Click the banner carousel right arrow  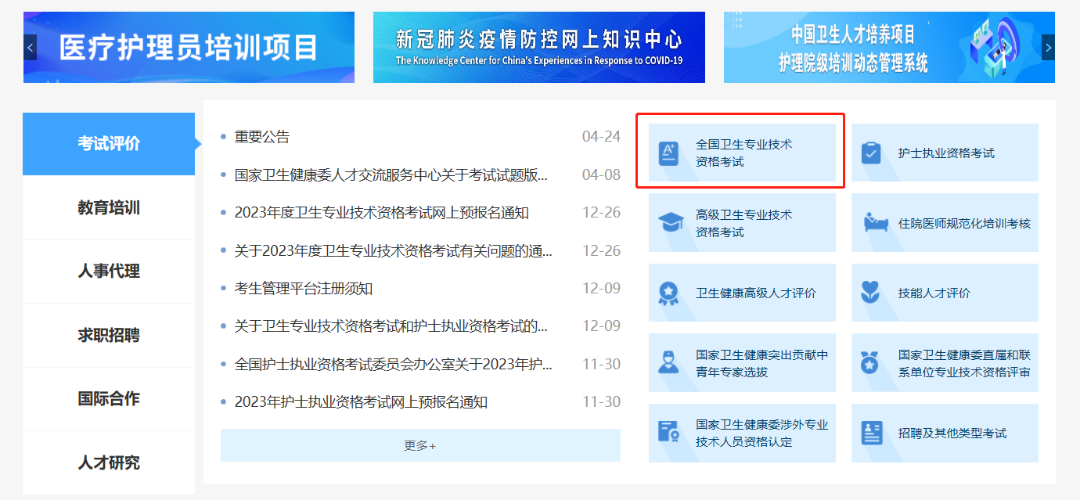click(x=1048, y=48)
